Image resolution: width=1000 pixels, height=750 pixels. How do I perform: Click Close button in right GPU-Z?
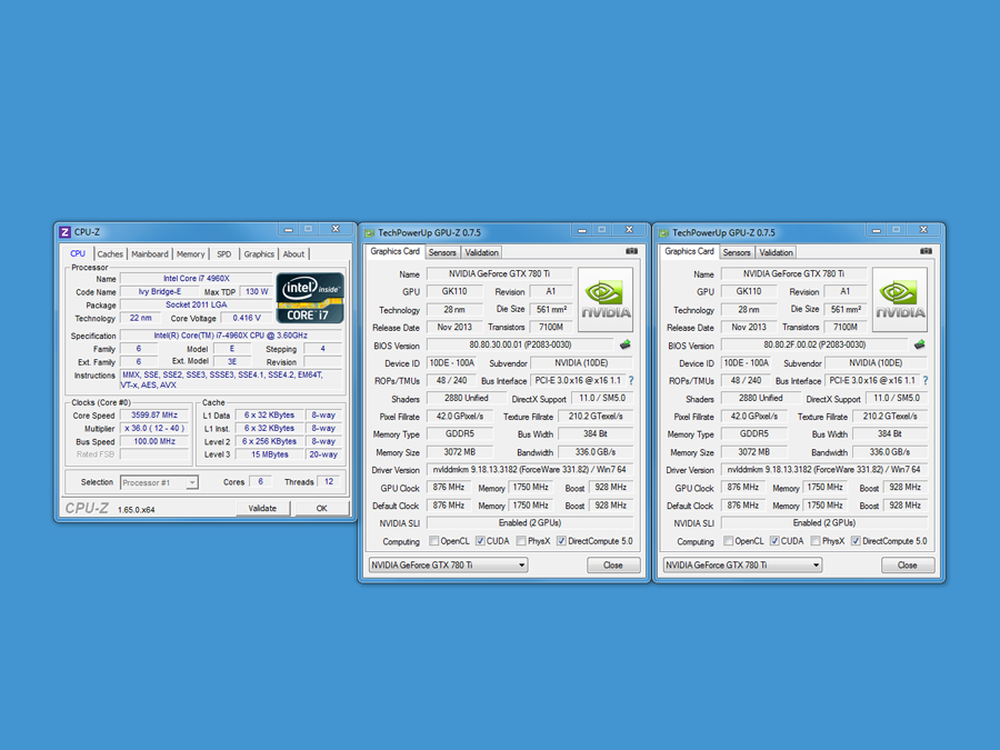click(908, 565)
